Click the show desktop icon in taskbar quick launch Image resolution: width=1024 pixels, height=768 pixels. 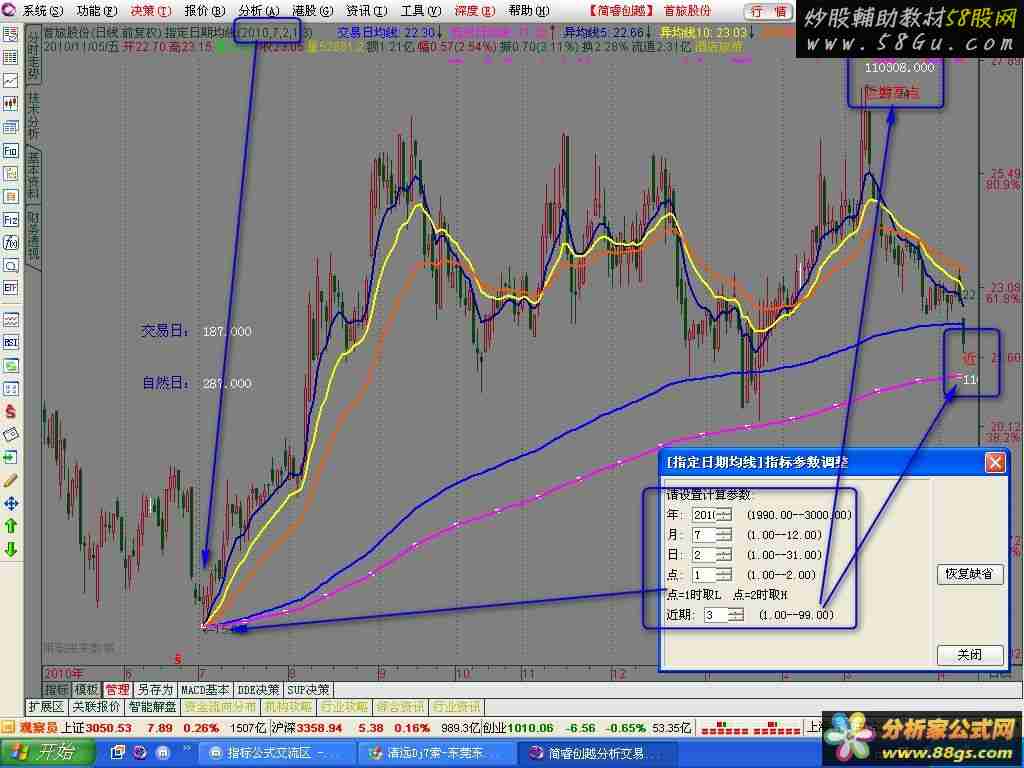pos(118,752)
